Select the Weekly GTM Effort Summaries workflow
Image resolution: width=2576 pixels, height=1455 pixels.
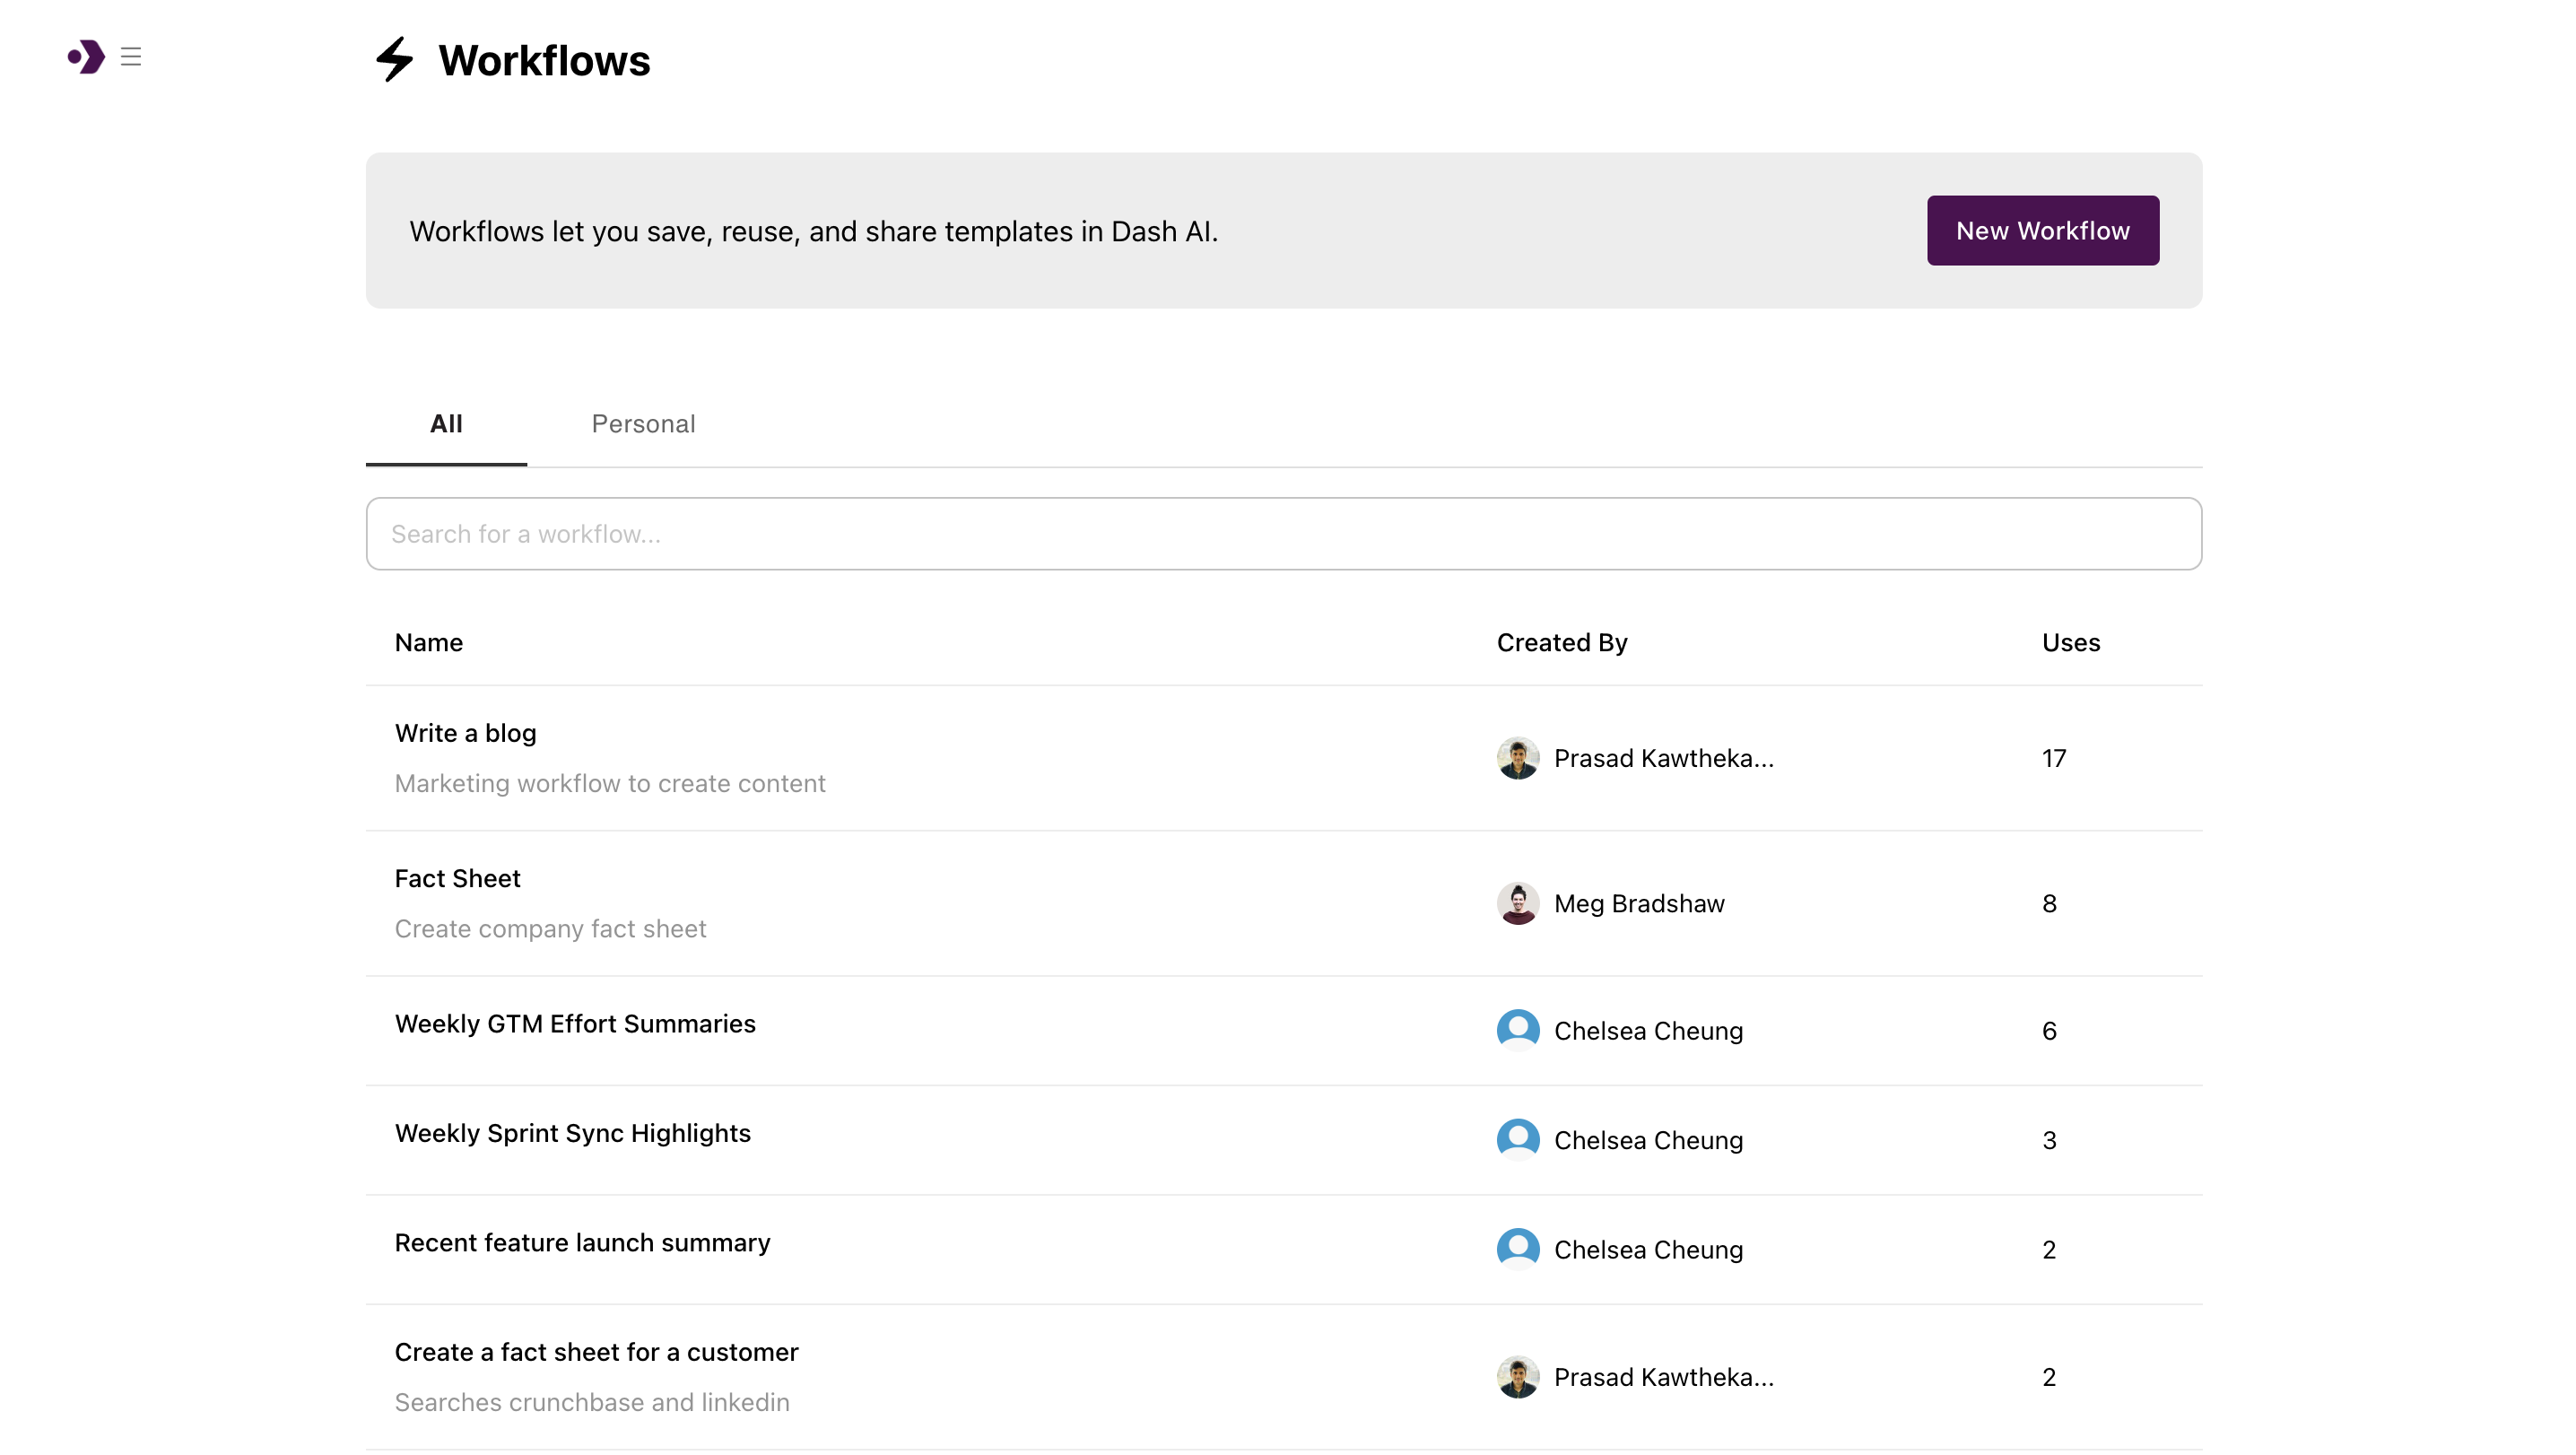click(575, 1023)
